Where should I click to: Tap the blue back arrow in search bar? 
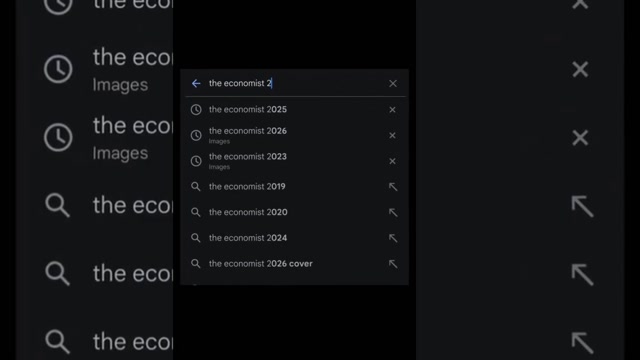point(196,83)
